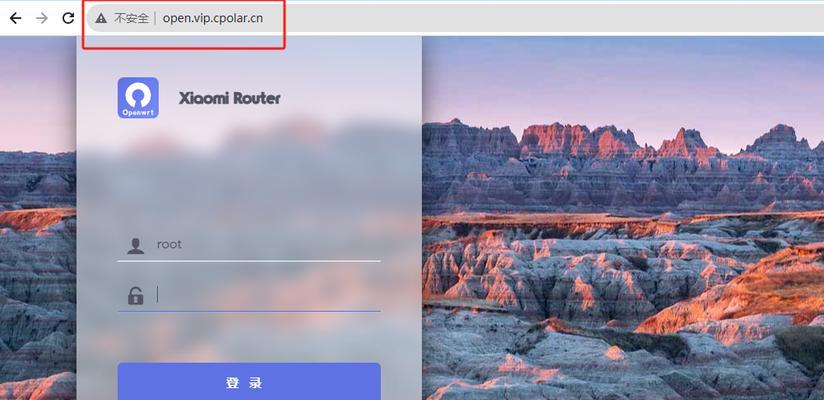Reload the page with the refresh icon
The width and height of the screenshot is (824, 400).
68,18
